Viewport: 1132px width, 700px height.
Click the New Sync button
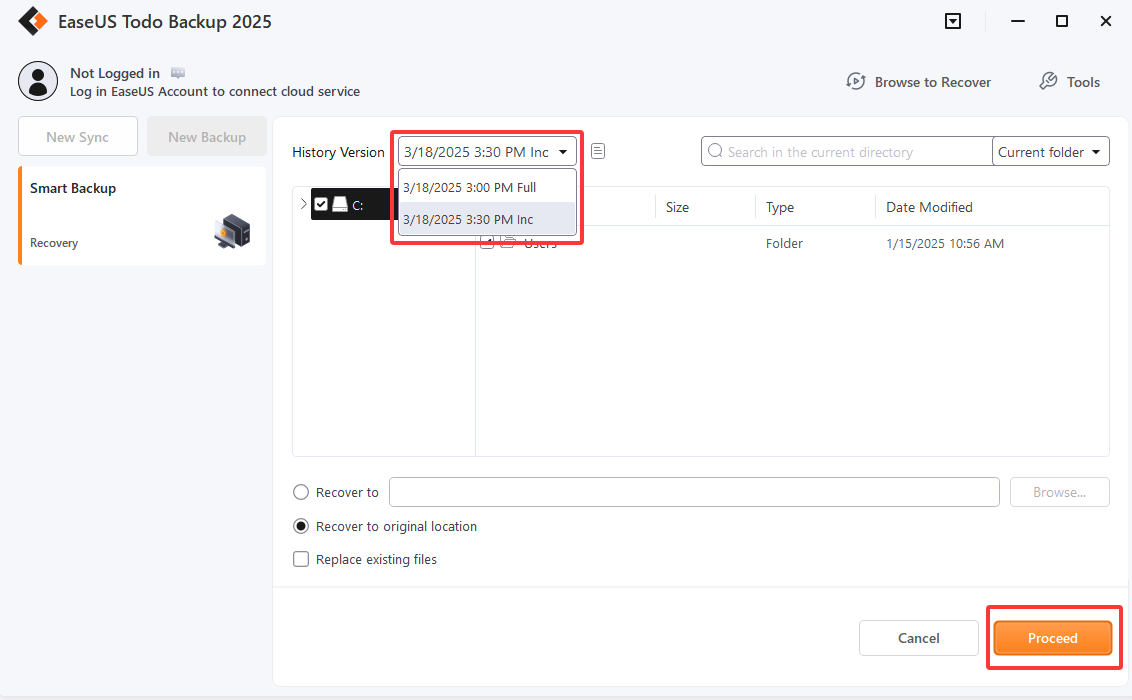pyautogui.click(x=78, y=136)
